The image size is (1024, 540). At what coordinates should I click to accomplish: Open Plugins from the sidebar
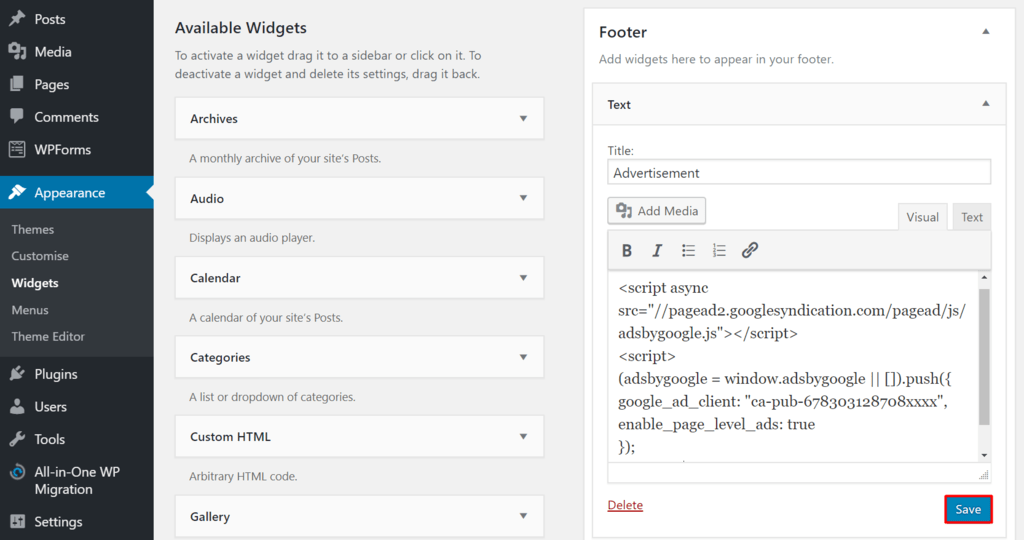(x=55, y=374)
